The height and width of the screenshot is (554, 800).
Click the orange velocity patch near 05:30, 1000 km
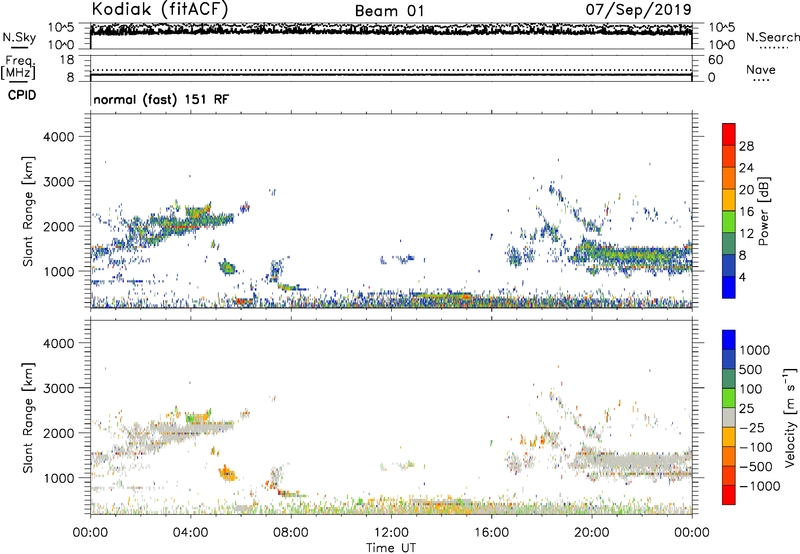click(228, 473)
